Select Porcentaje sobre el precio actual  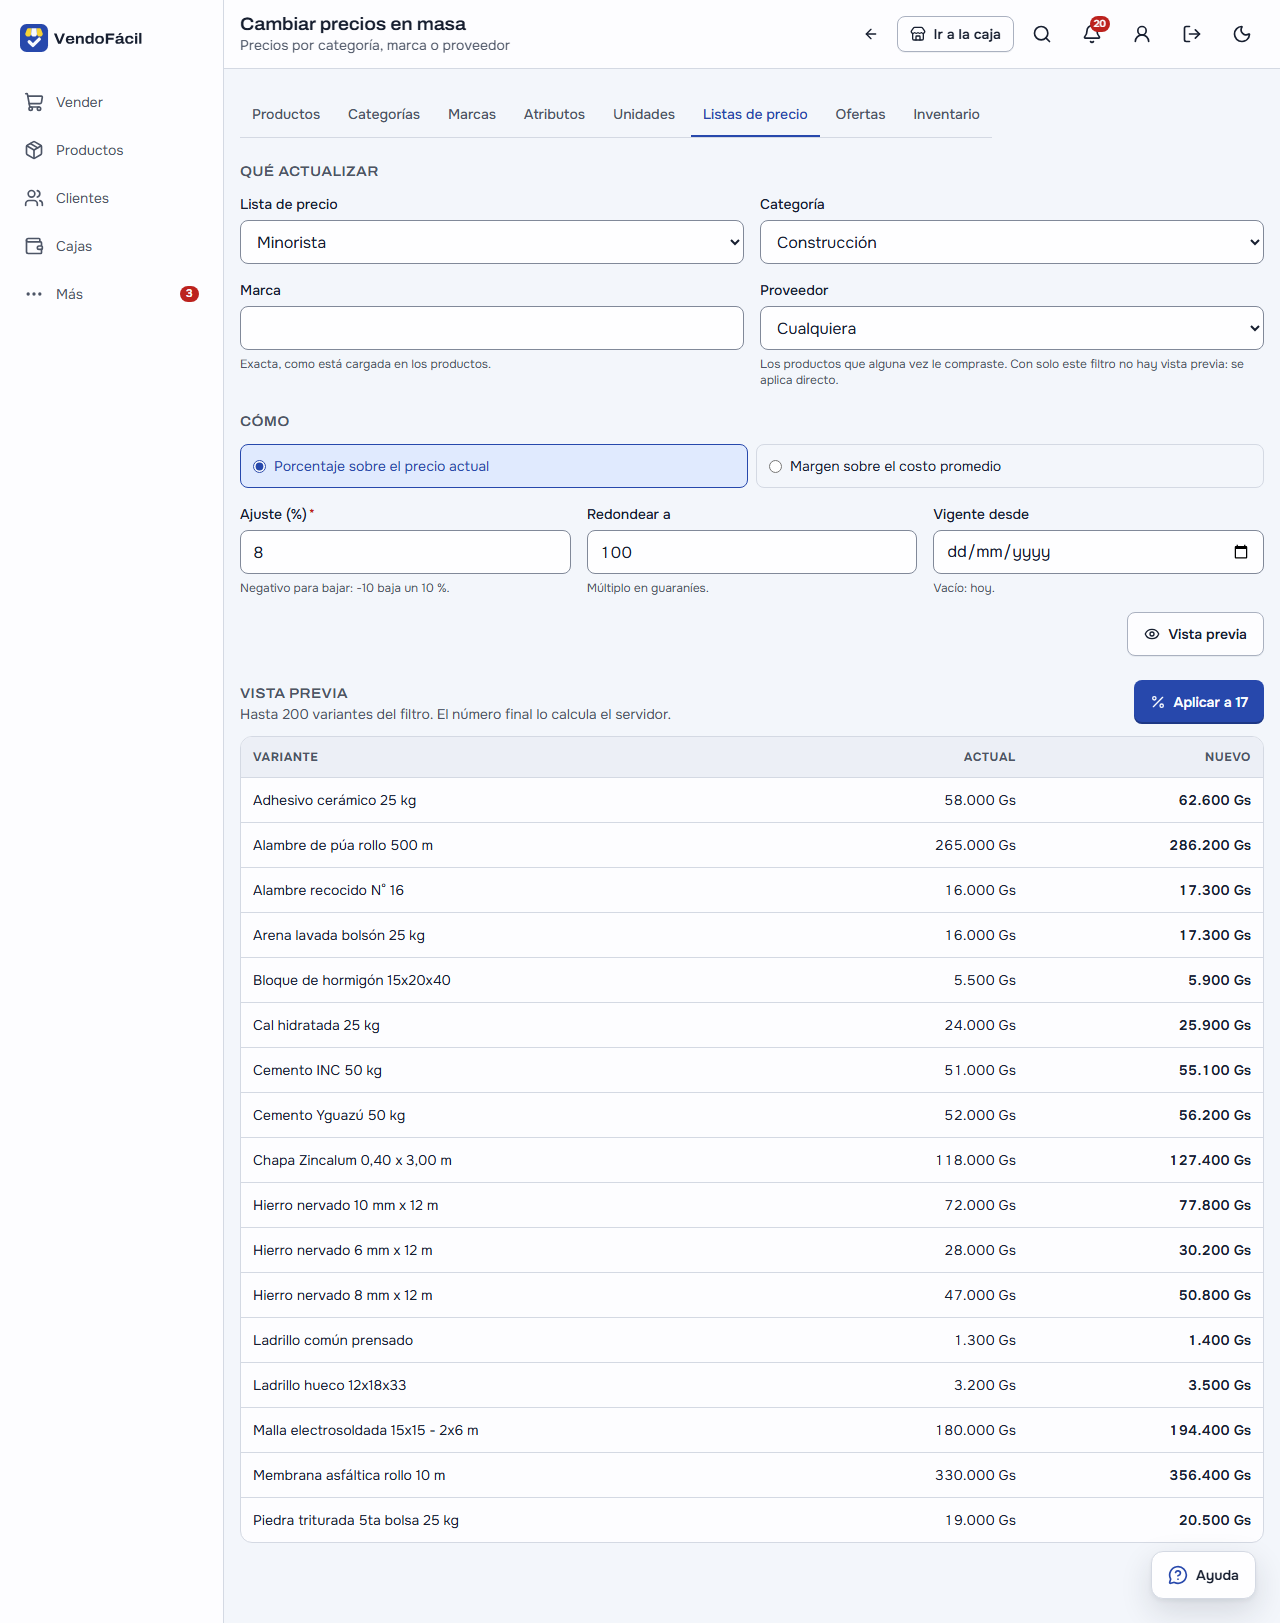494,466
